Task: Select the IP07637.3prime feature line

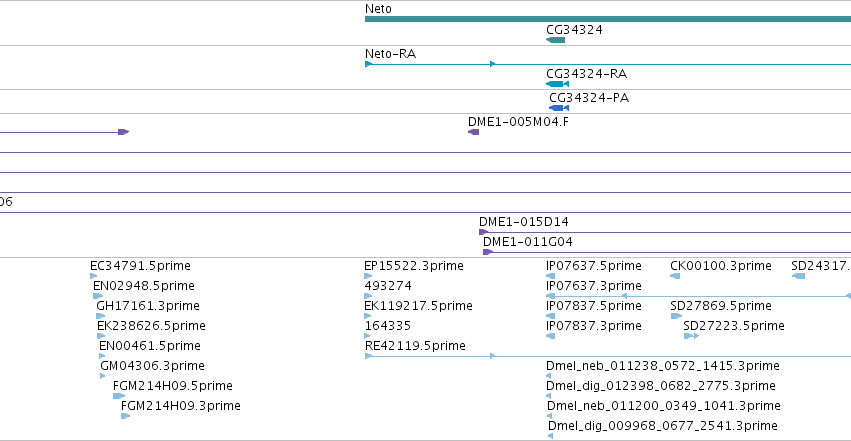Action: point(698,296)
